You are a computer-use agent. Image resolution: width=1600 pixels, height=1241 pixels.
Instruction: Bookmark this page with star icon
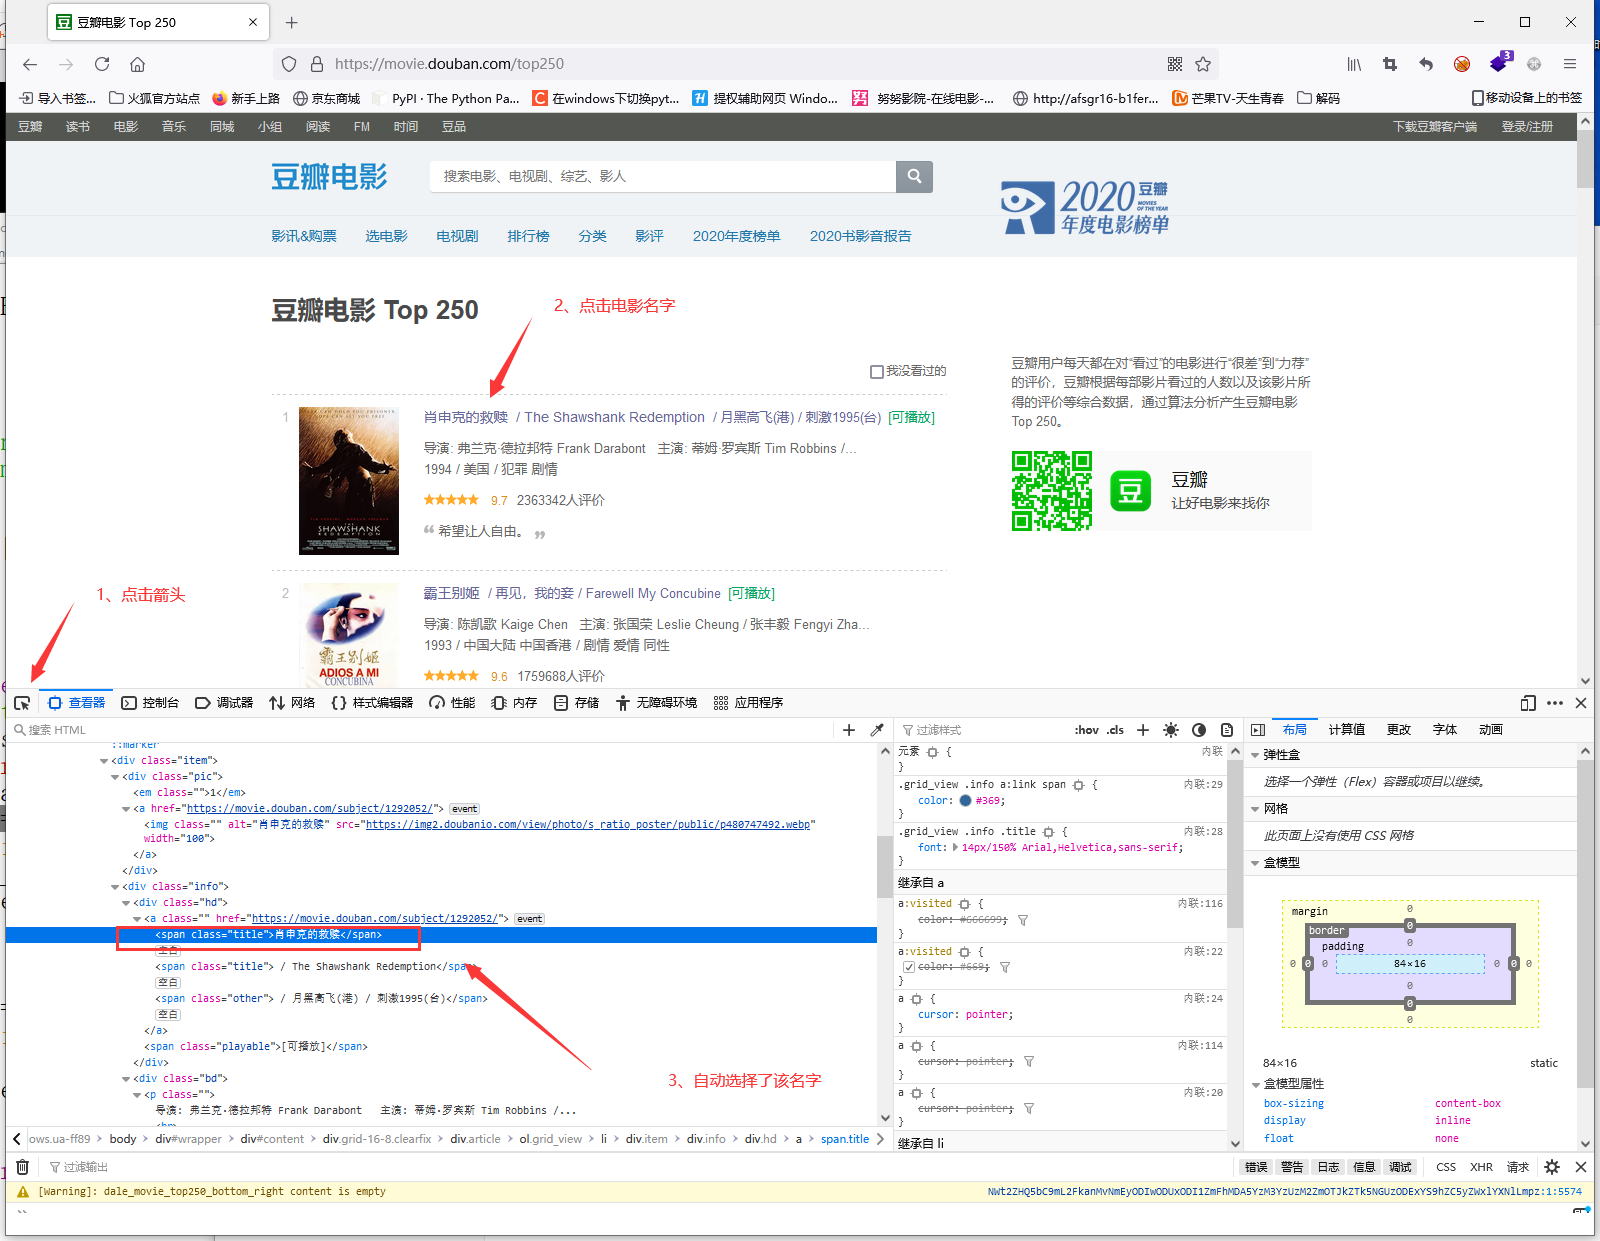pos(1203,64)
